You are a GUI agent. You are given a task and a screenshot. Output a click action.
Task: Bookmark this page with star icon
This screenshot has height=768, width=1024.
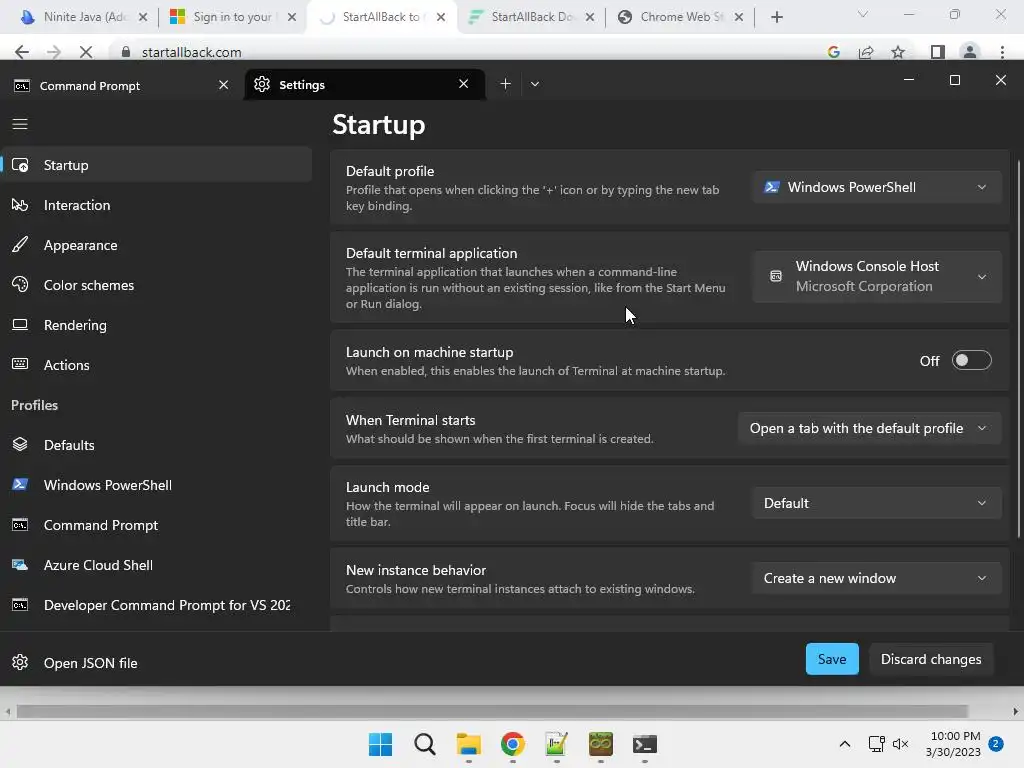[x=898, y=52]
